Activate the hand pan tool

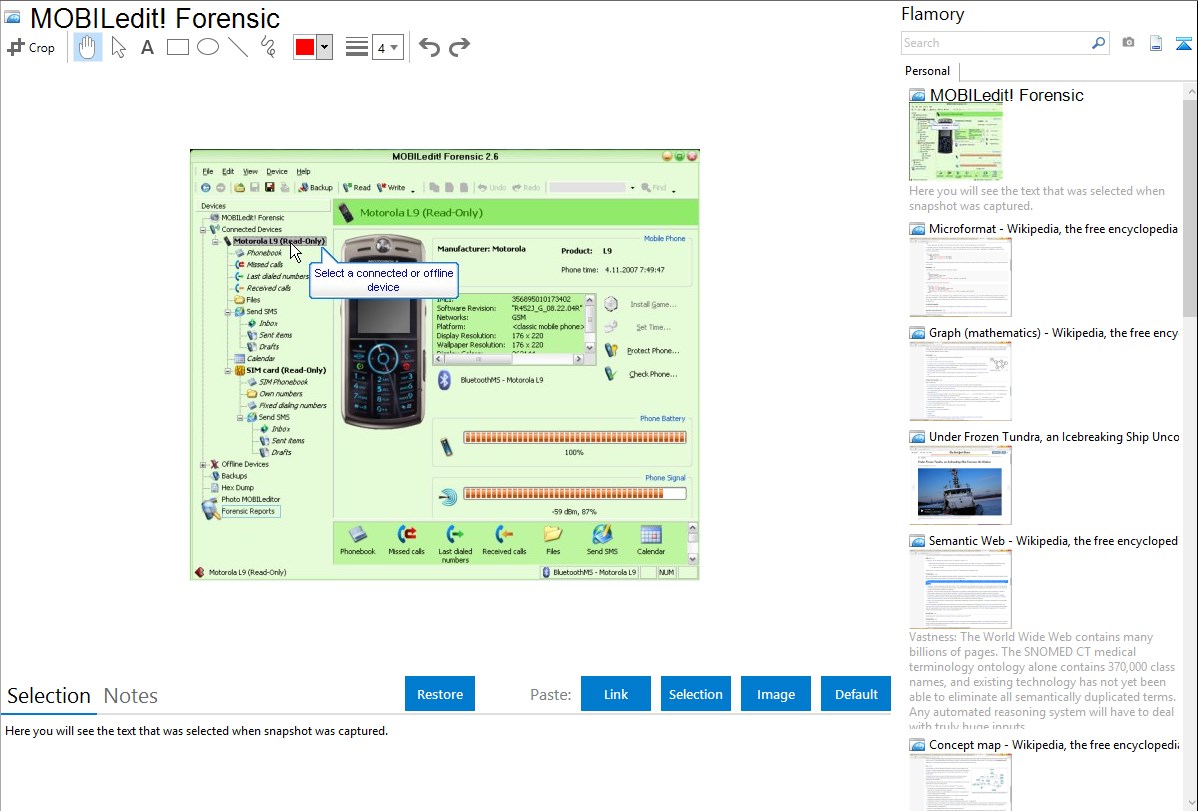(x=88, y=47)
